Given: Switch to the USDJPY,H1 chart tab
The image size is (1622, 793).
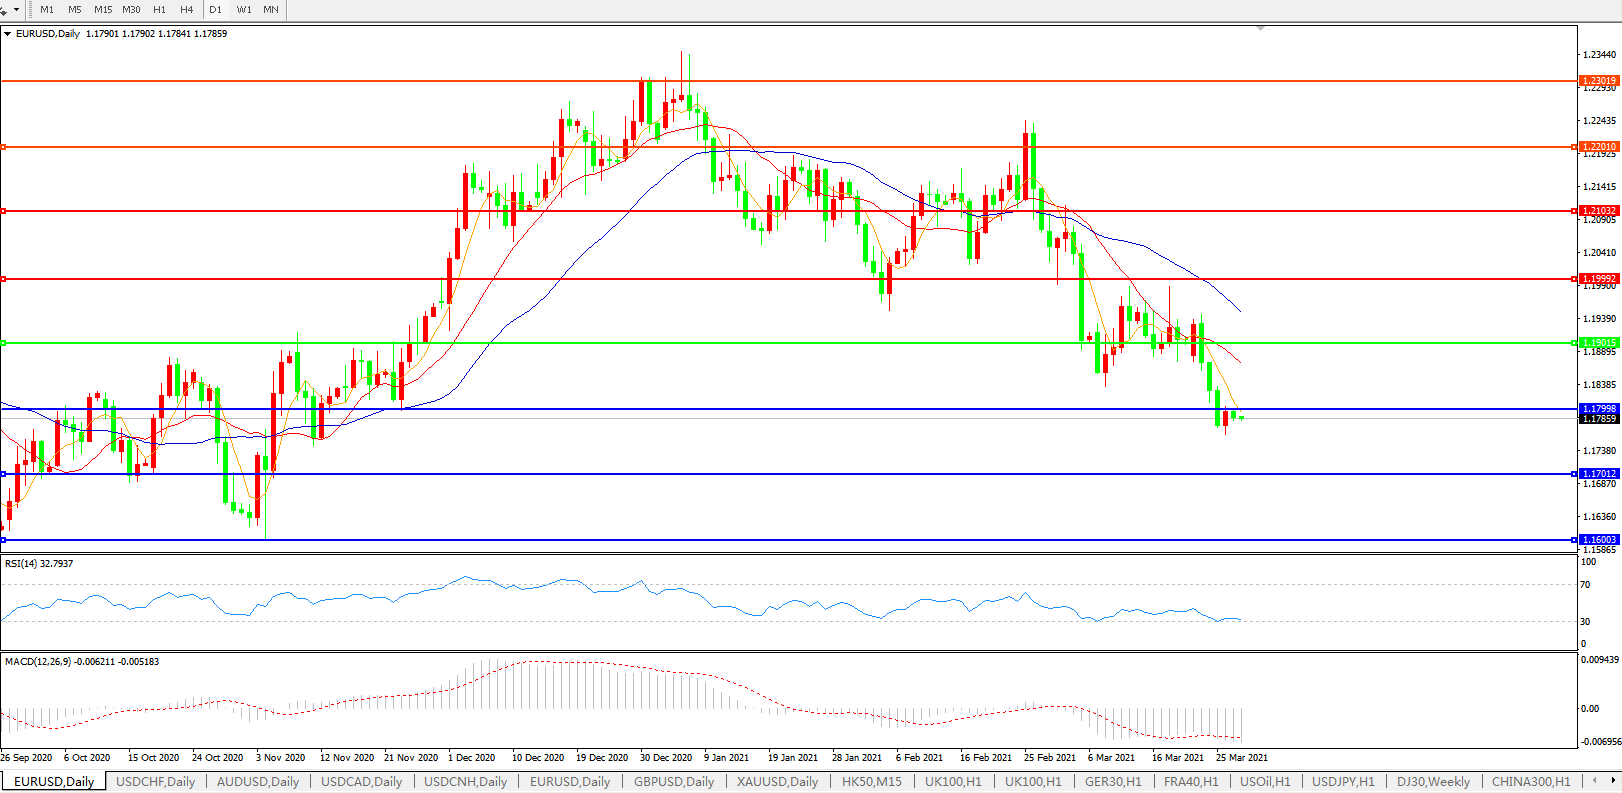Looking at the screenshot, I should coord(1343,782).
